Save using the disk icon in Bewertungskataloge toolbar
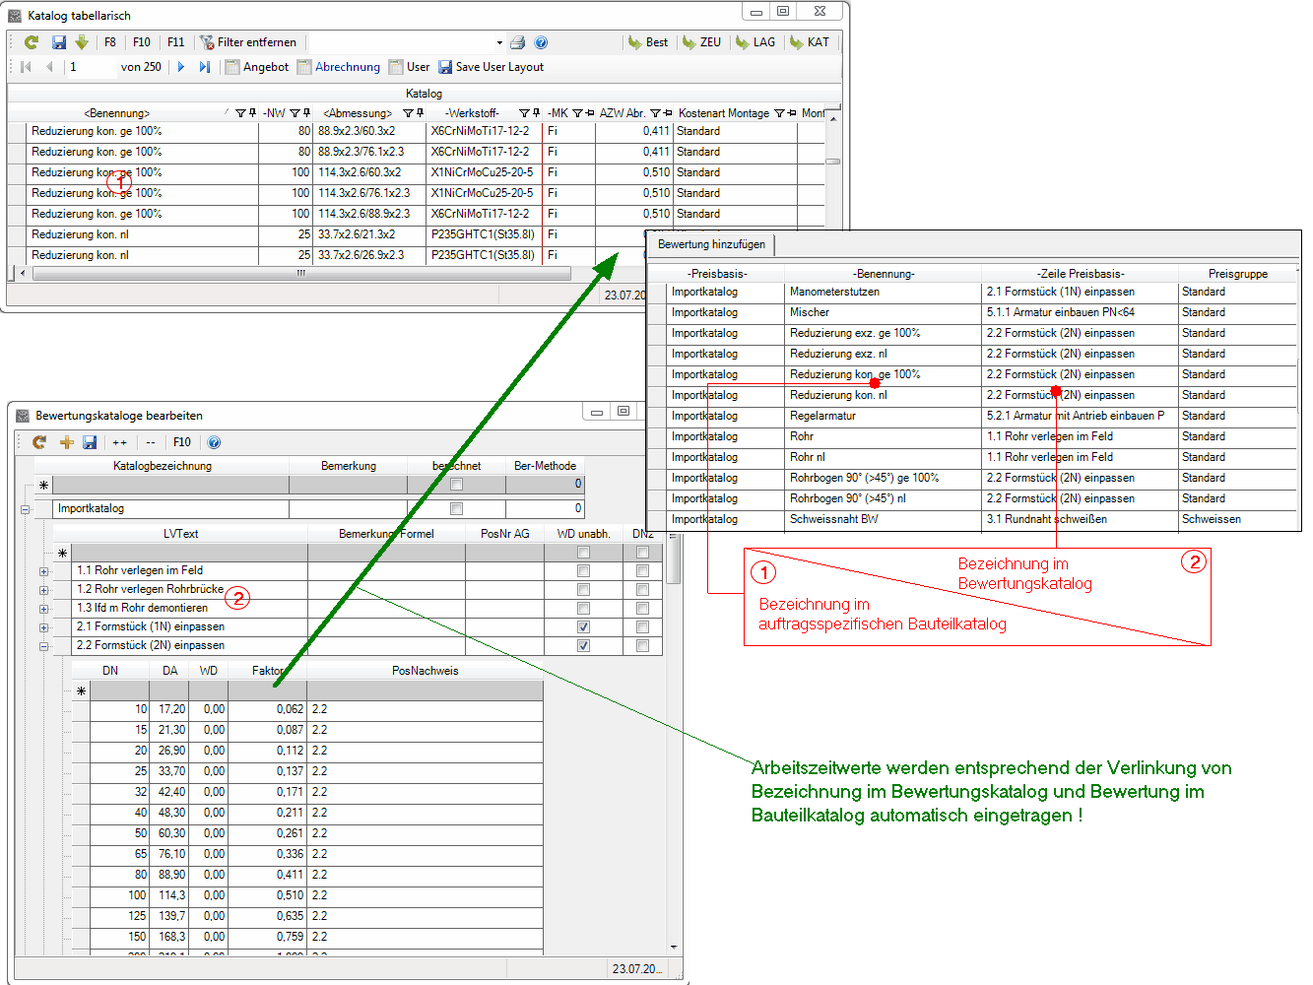Image resolution: width=1313 pixels, height=985 pixels. point(90,442)
